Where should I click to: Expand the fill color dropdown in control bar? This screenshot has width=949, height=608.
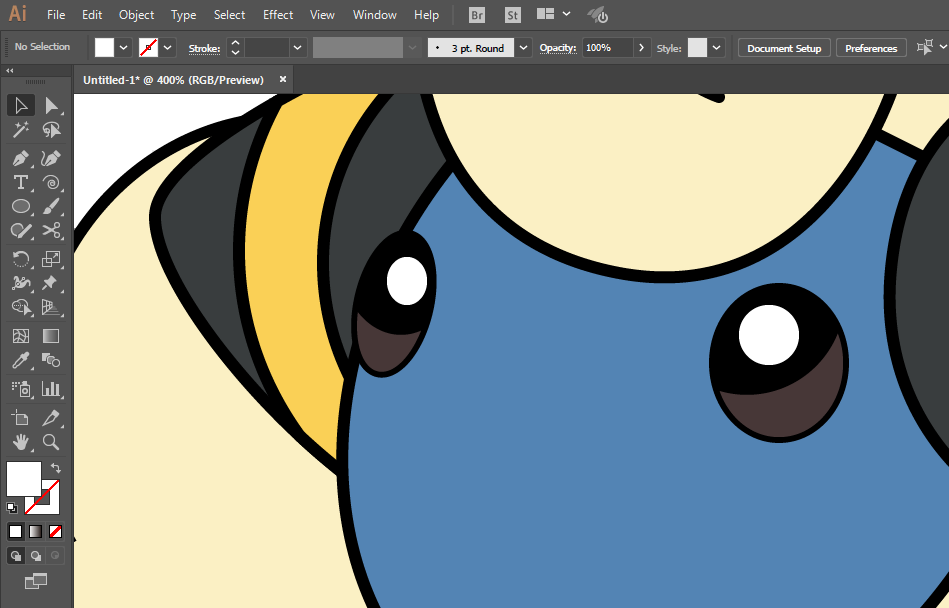(123, 48)
